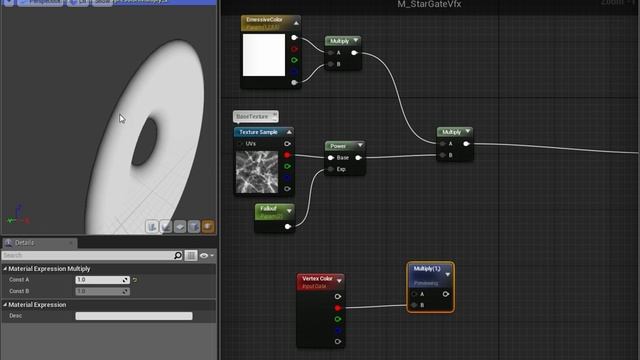This screenshot has height=360, width=640.
Task: Collapse the Texture Sample node preview arrow
Action: (x=289, y=132)
